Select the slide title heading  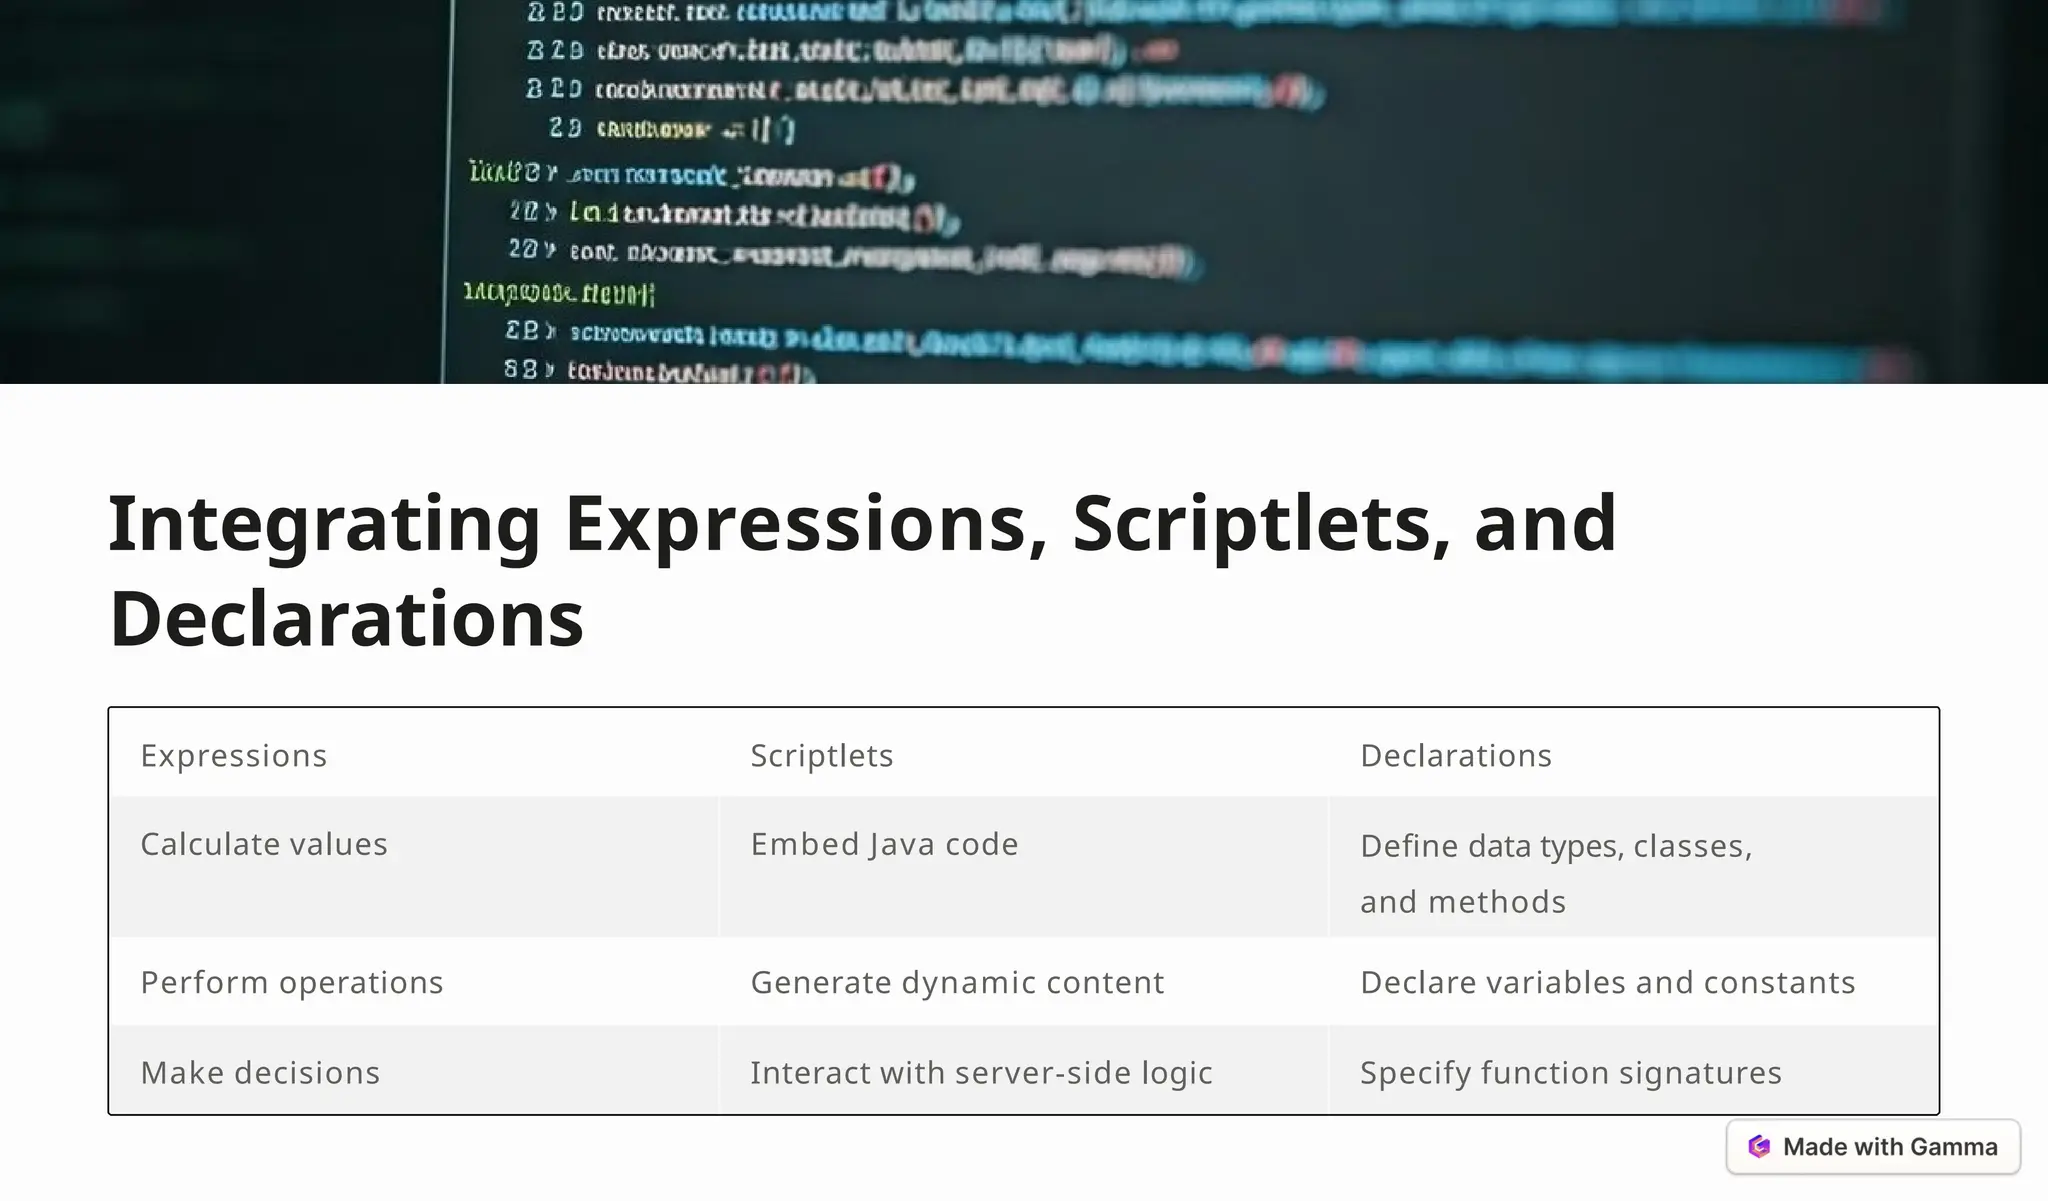[x=862, y=570]
